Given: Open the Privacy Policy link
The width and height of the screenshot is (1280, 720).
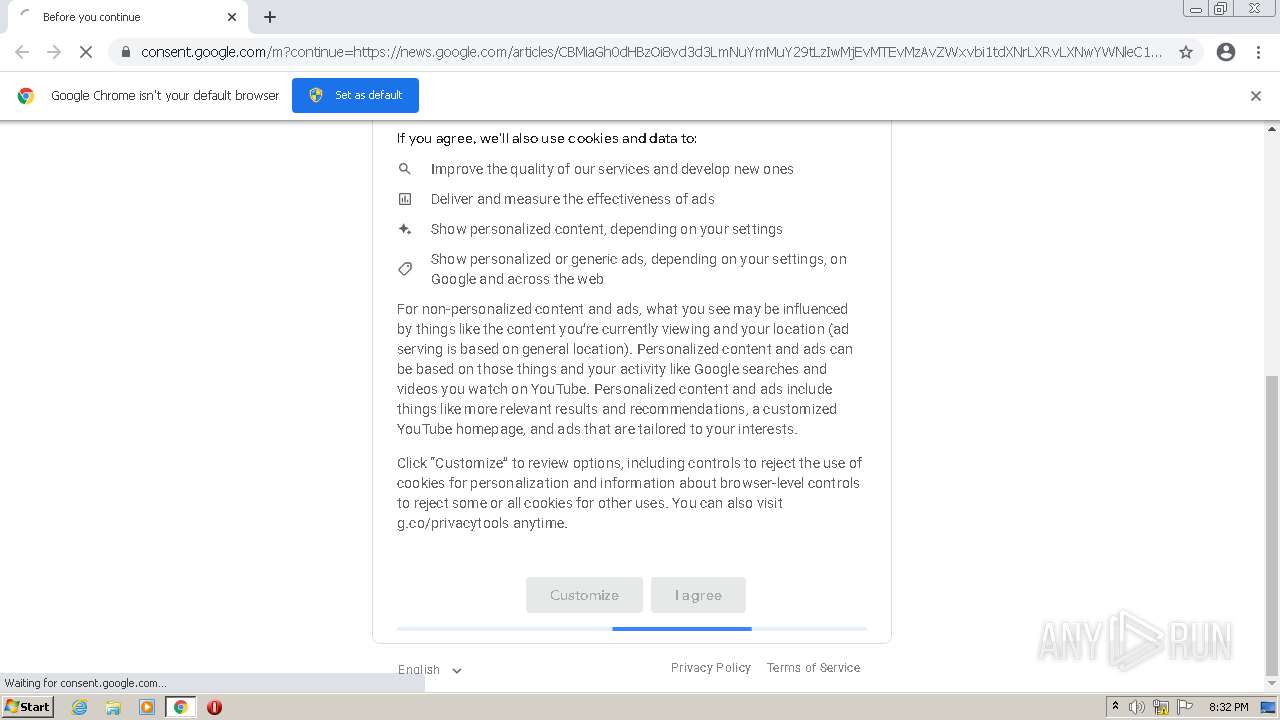Looking at the screenshot, I should coord(711,668).
